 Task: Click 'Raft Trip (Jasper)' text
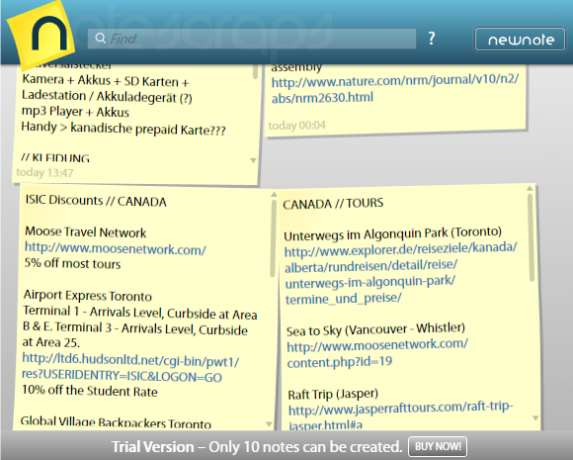(333, 394)
